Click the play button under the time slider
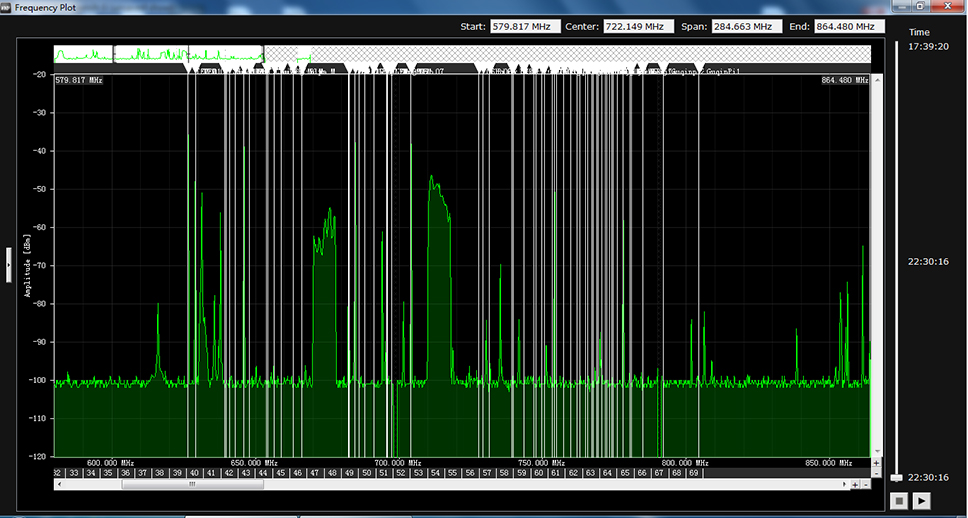Screen dimensions: 968x518 point(921,501)
